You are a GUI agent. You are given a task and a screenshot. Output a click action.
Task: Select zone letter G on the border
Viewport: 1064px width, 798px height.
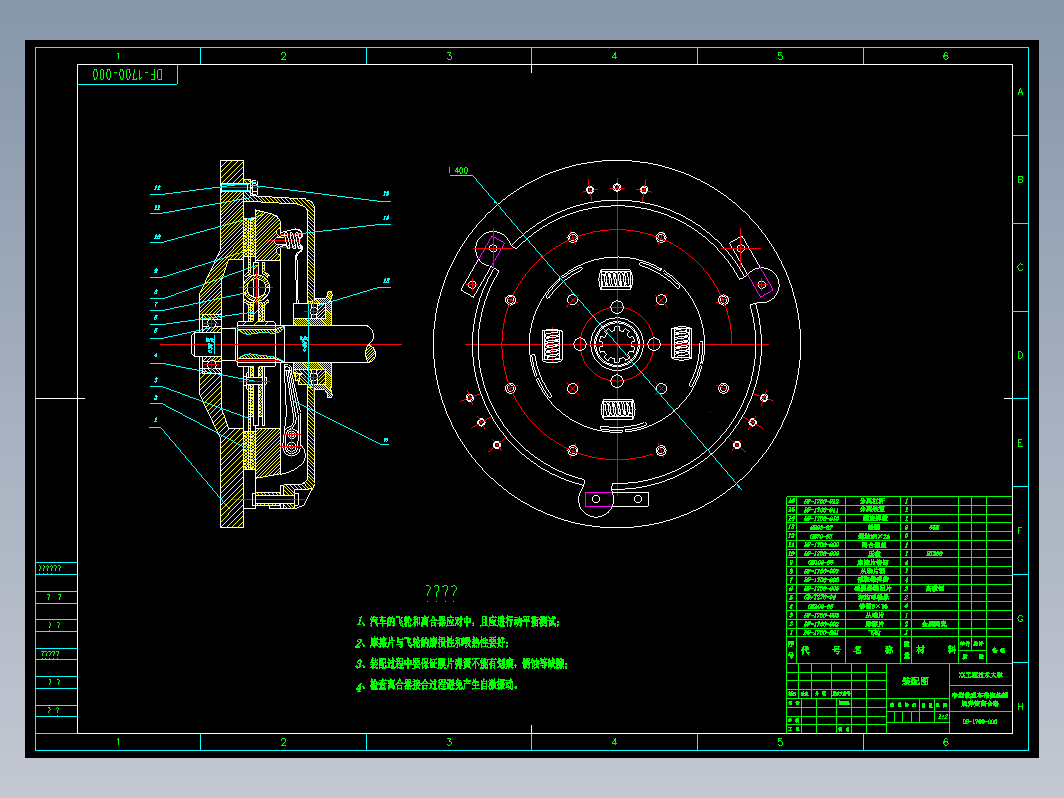pyautogui.click(x=1020, y=618)
